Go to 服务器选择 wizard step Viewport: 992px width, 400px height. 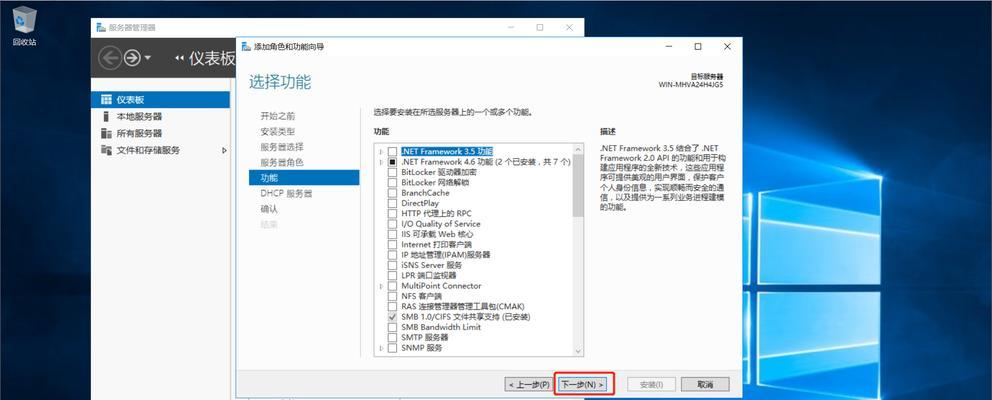281,147
